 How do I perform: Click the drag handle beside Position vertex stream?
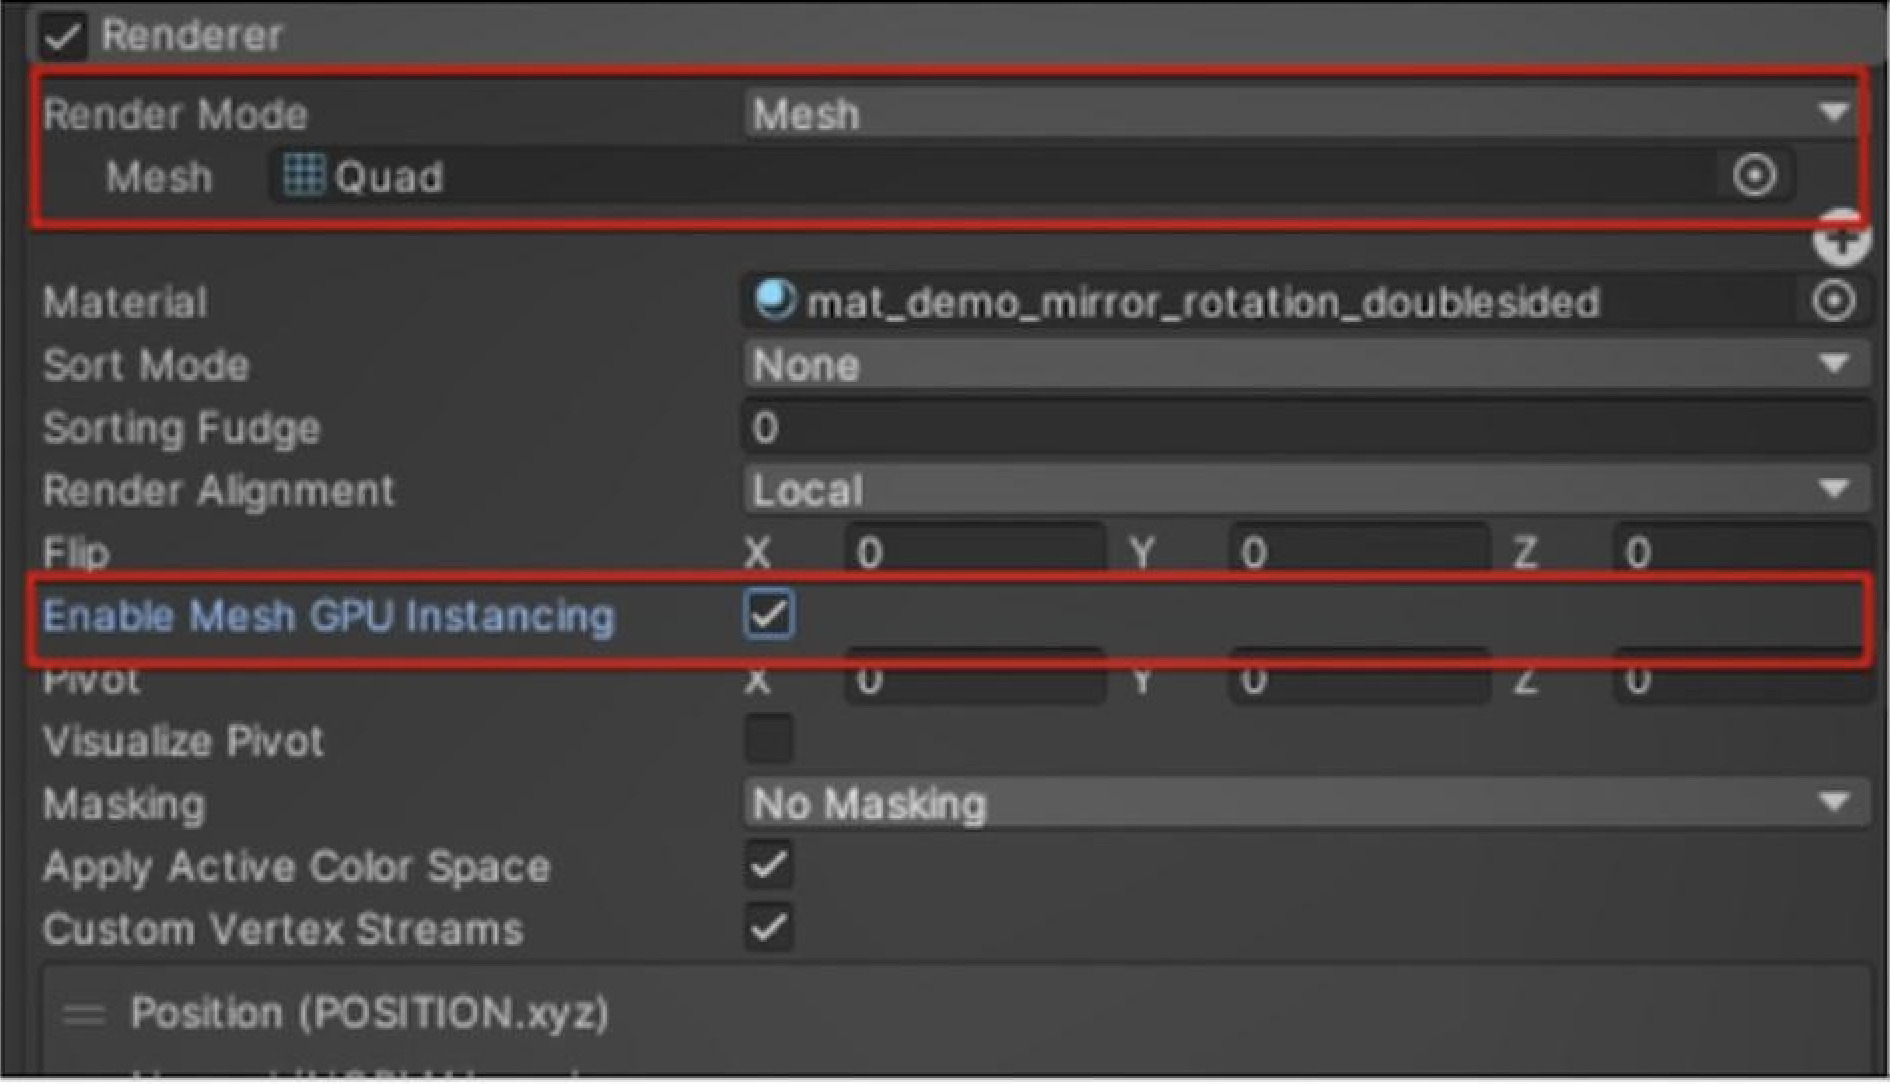pyautogui.click(x=85, y=1012)
